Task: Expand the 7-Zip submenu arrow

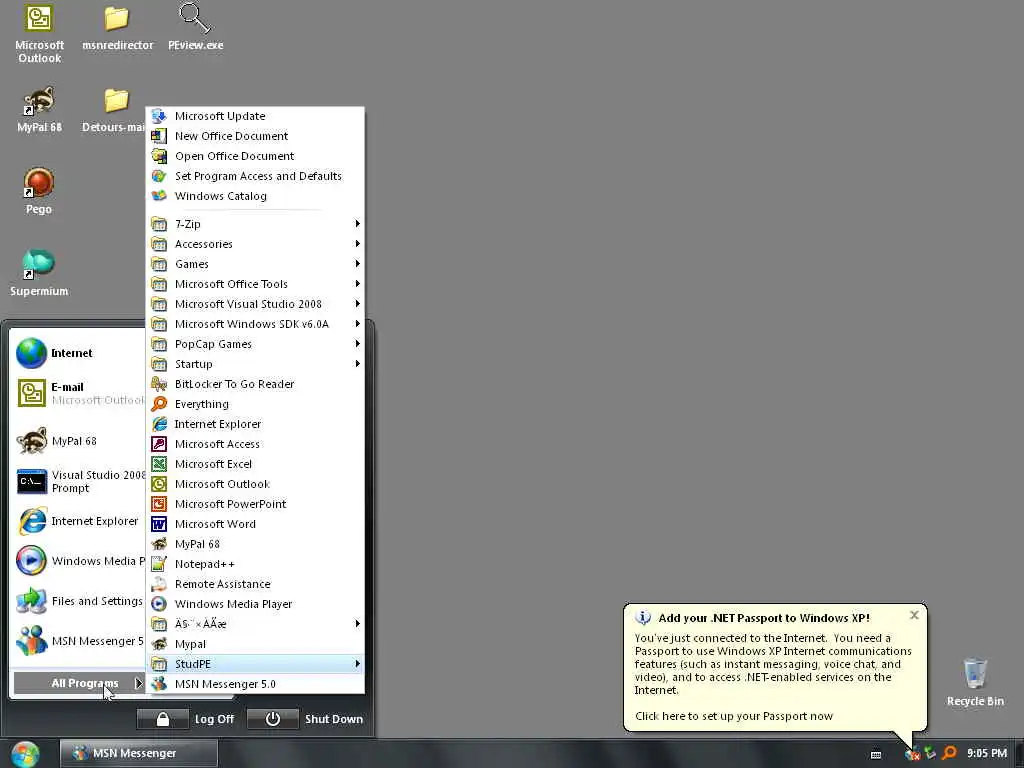Action: point(357,224)
